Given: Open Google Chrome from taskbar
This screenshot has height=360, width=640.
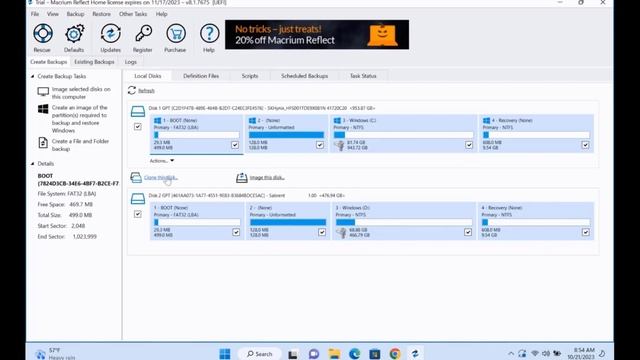Looking at the screenshot, I should click(395, 353).
